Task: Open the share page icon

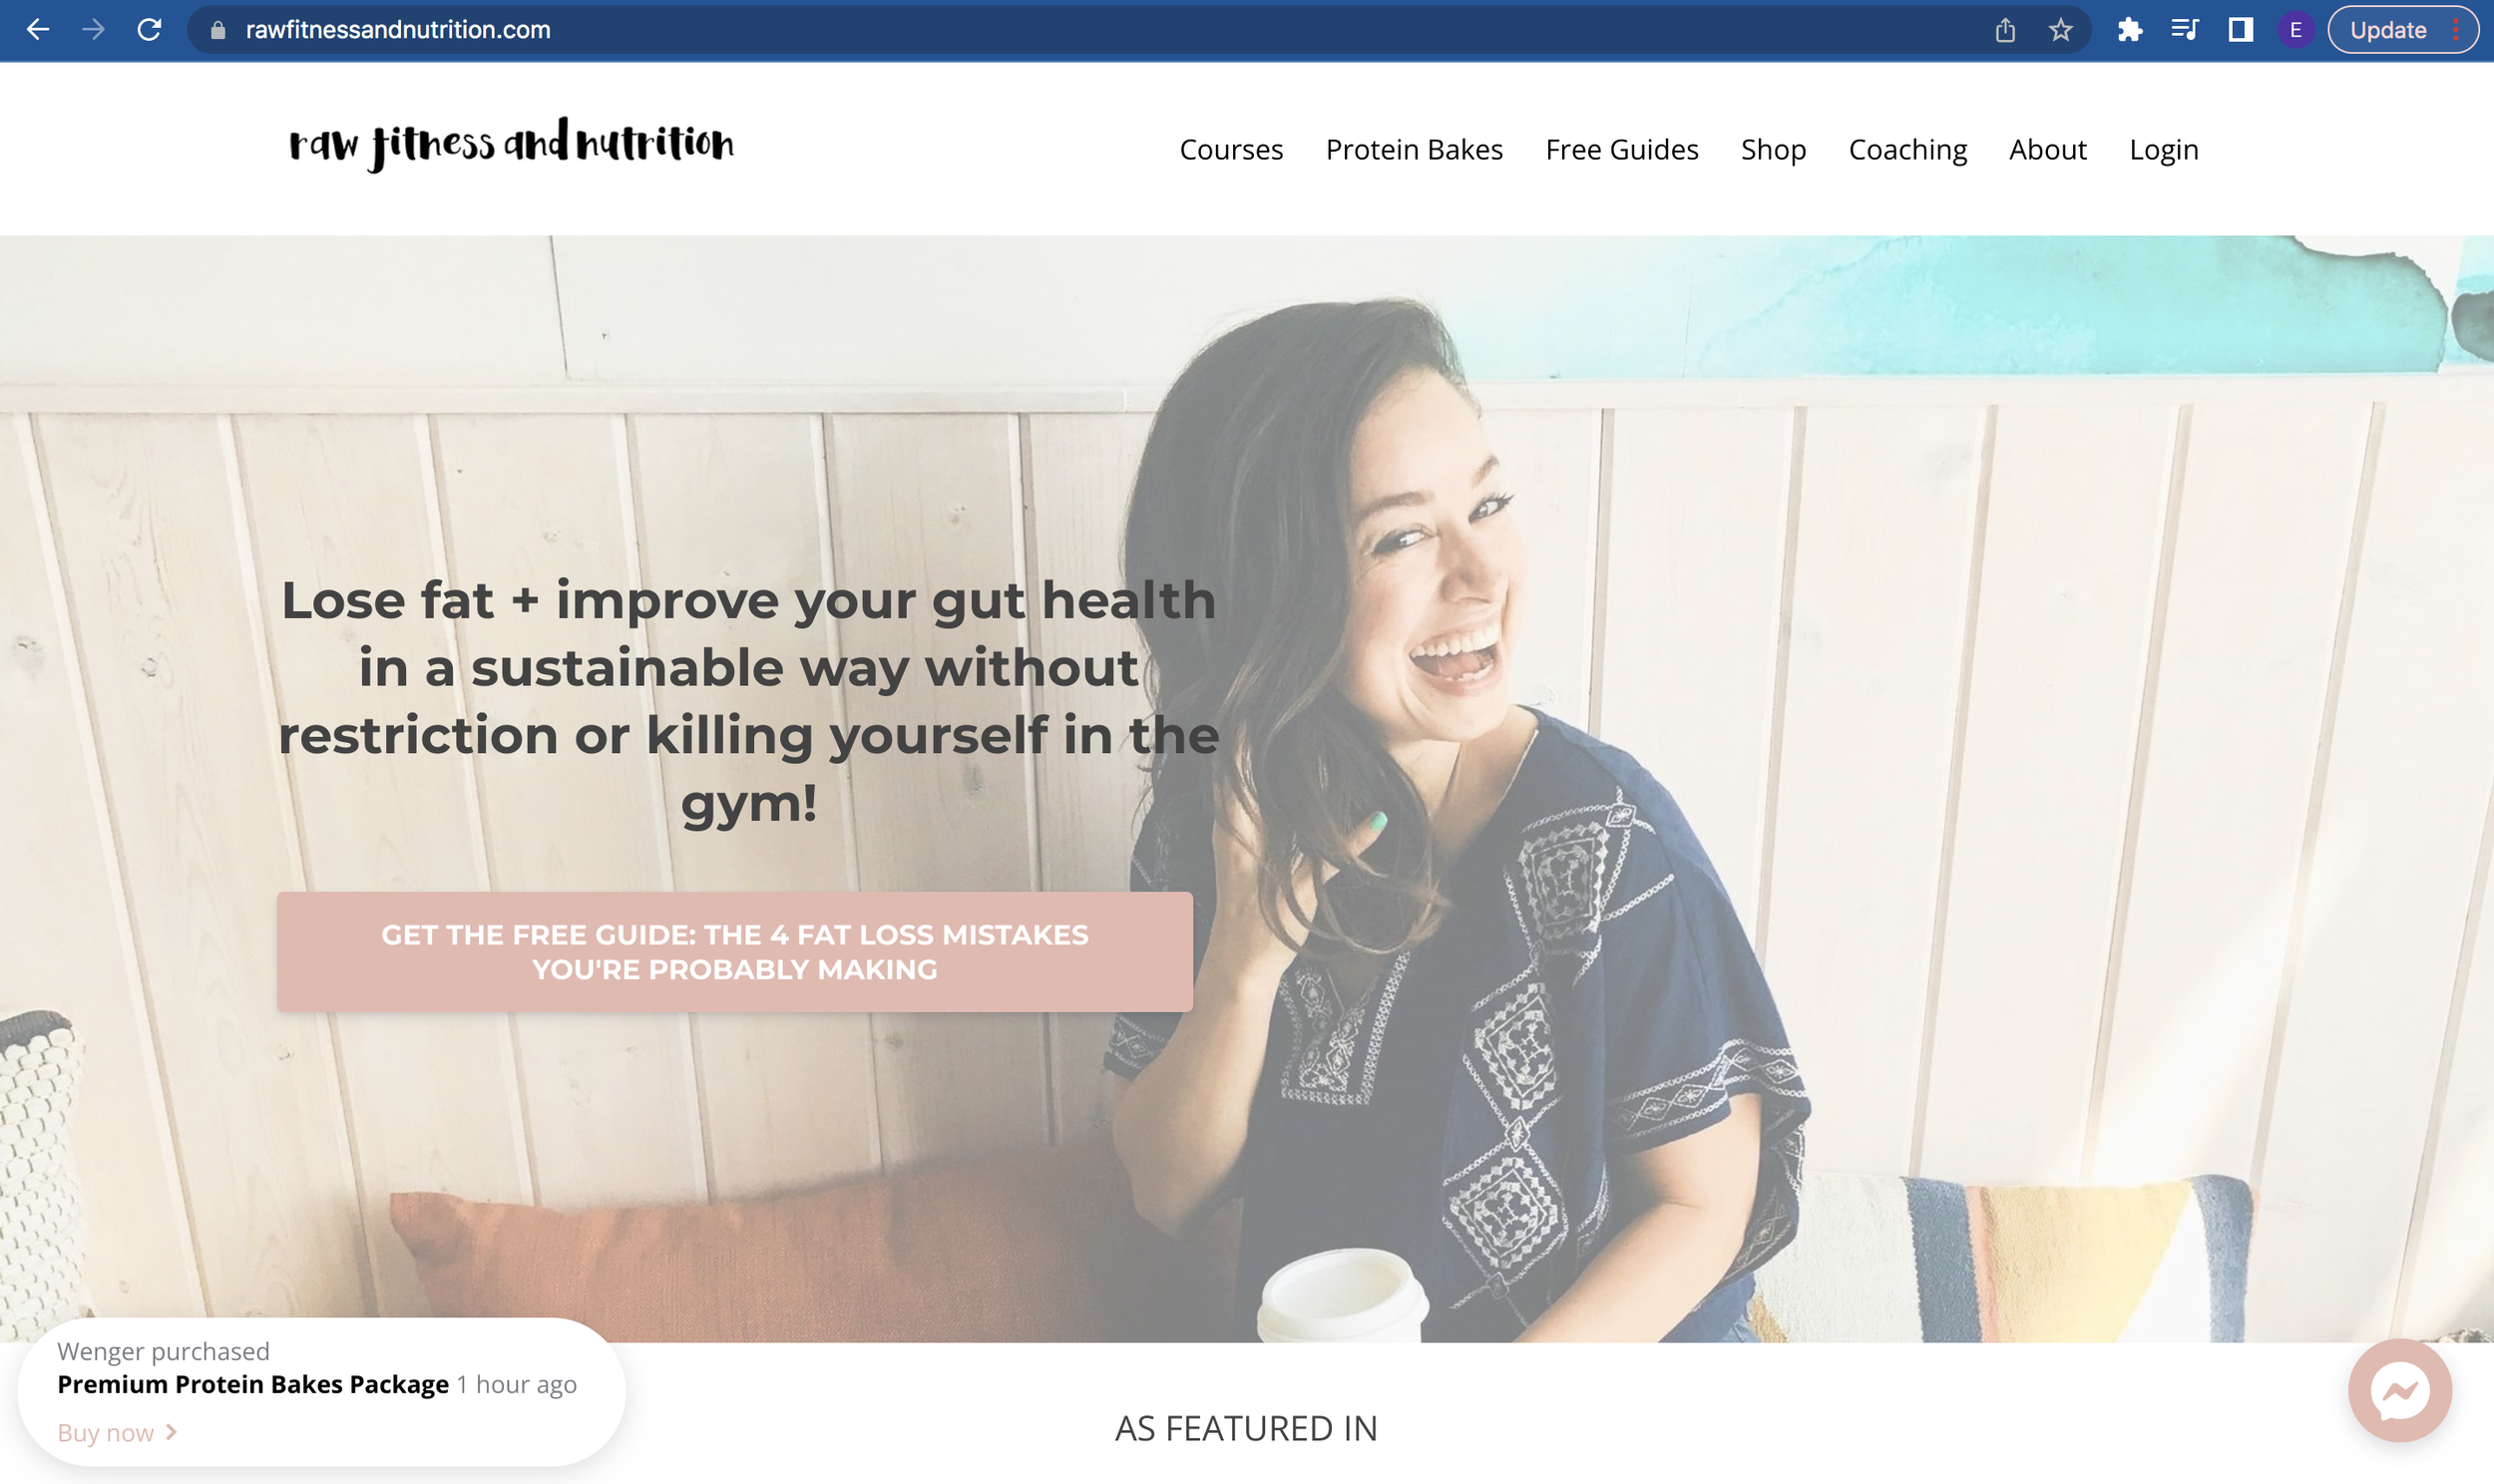Action: (x=2005, y=30)
